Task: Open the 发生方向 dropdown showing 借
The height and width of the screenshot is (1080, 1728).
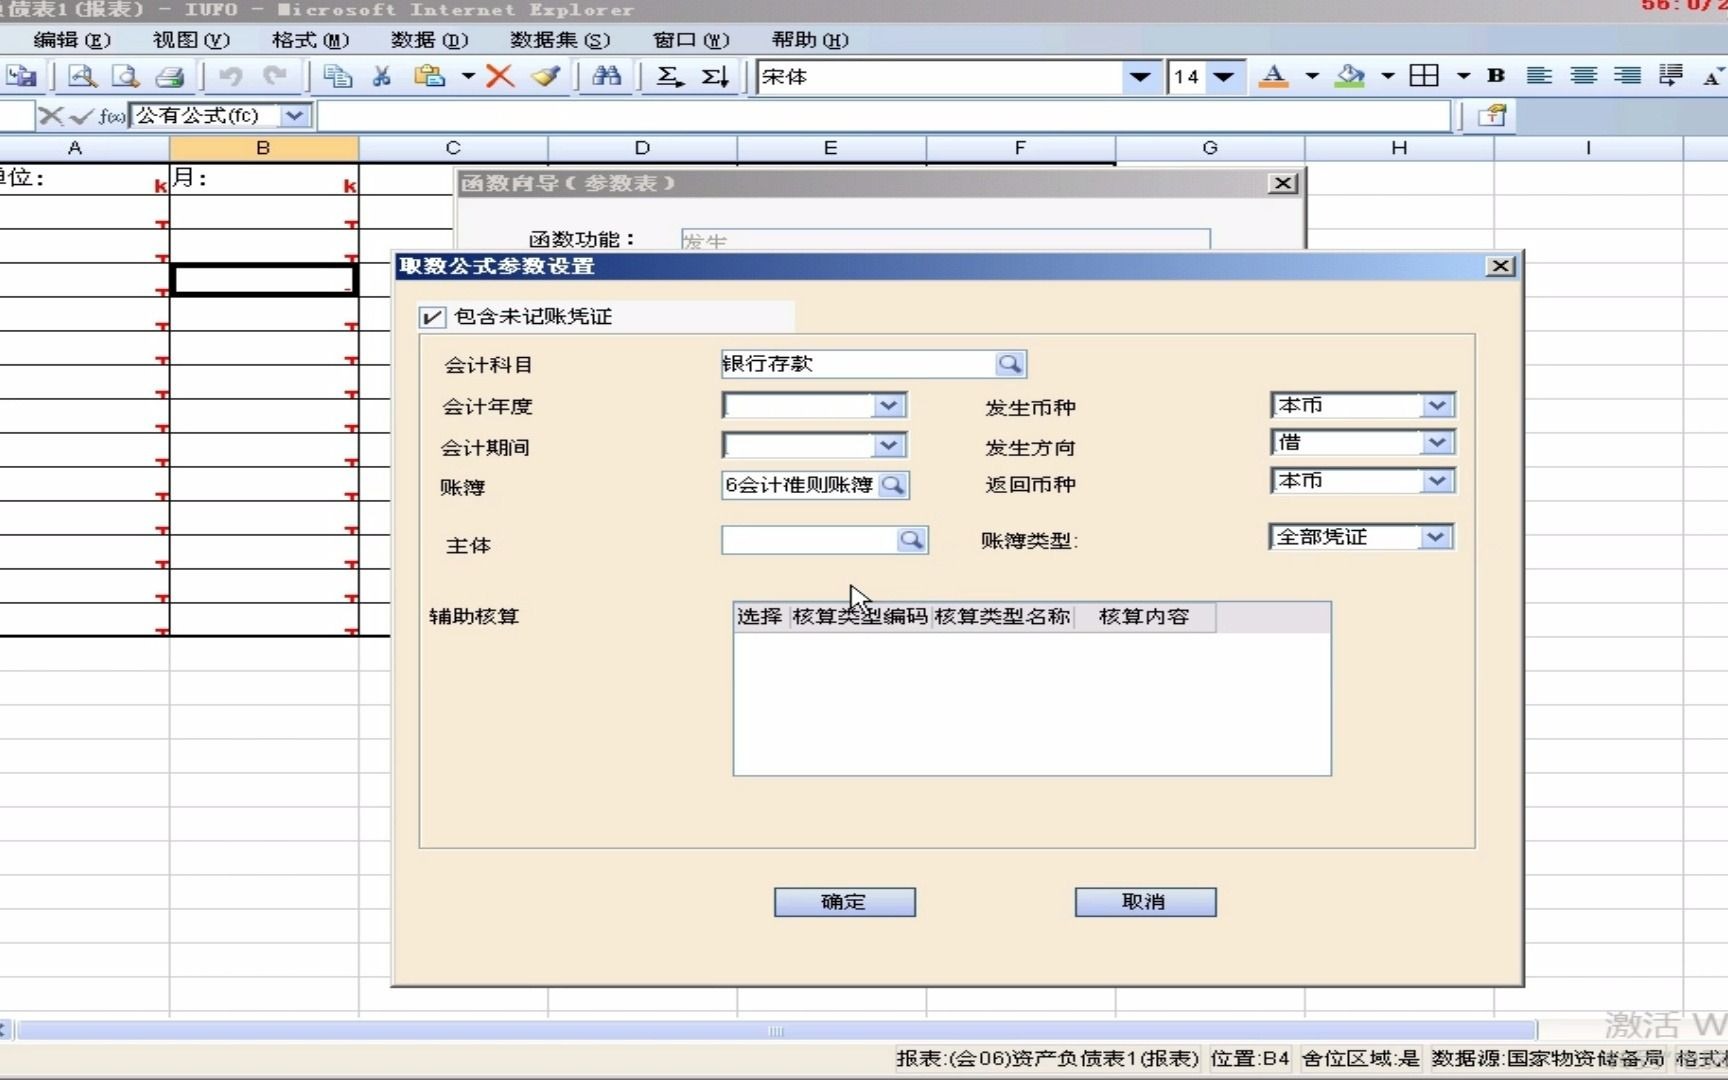Action: pyautogui.click(x=1437, y=442)
